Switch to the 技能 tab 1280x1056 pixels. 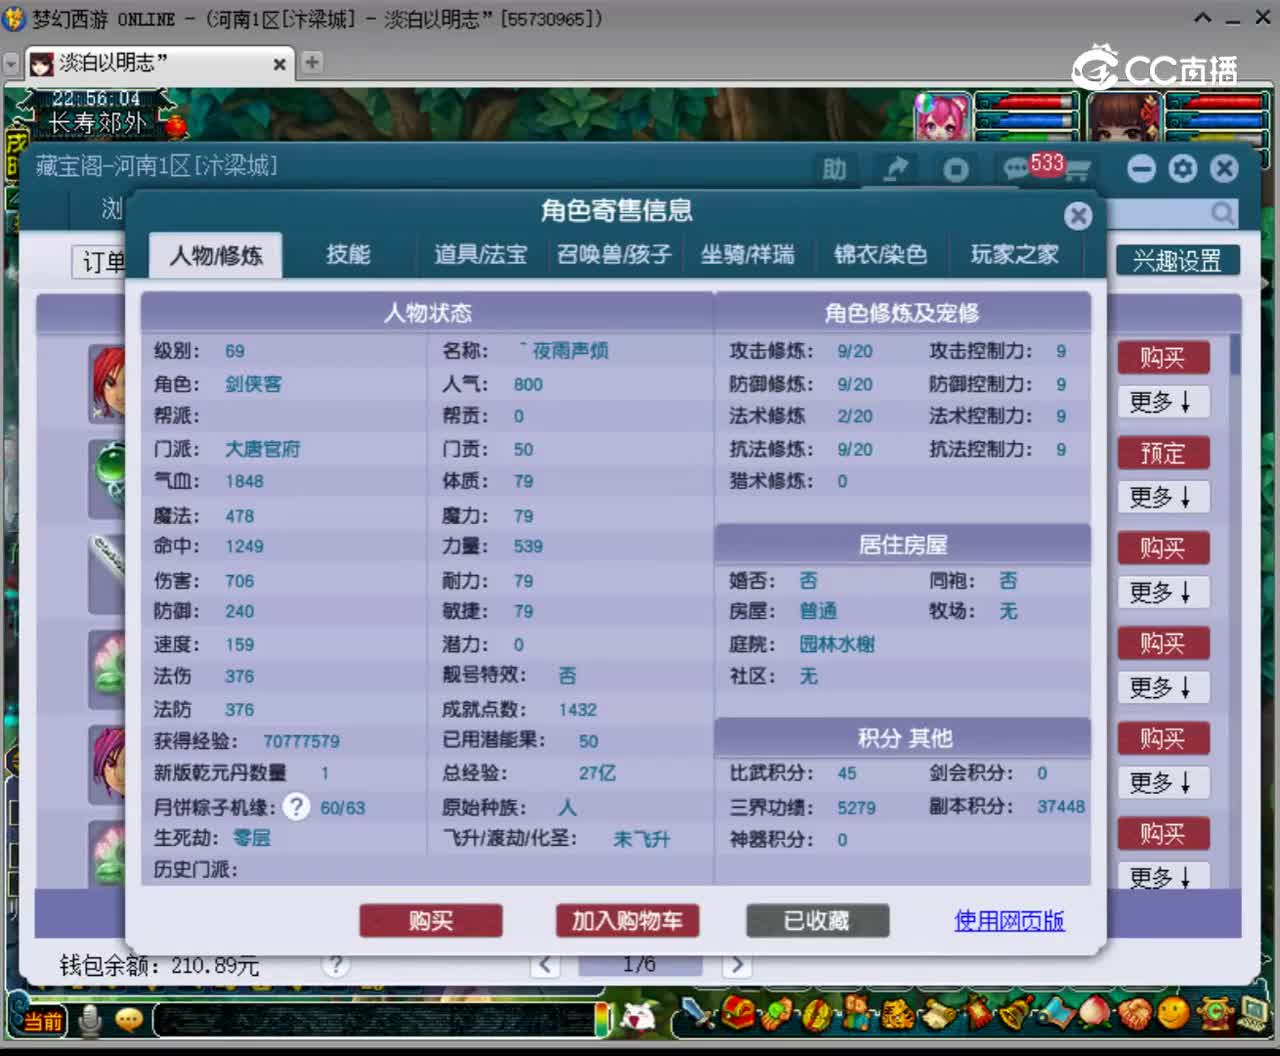pos(348,255)
